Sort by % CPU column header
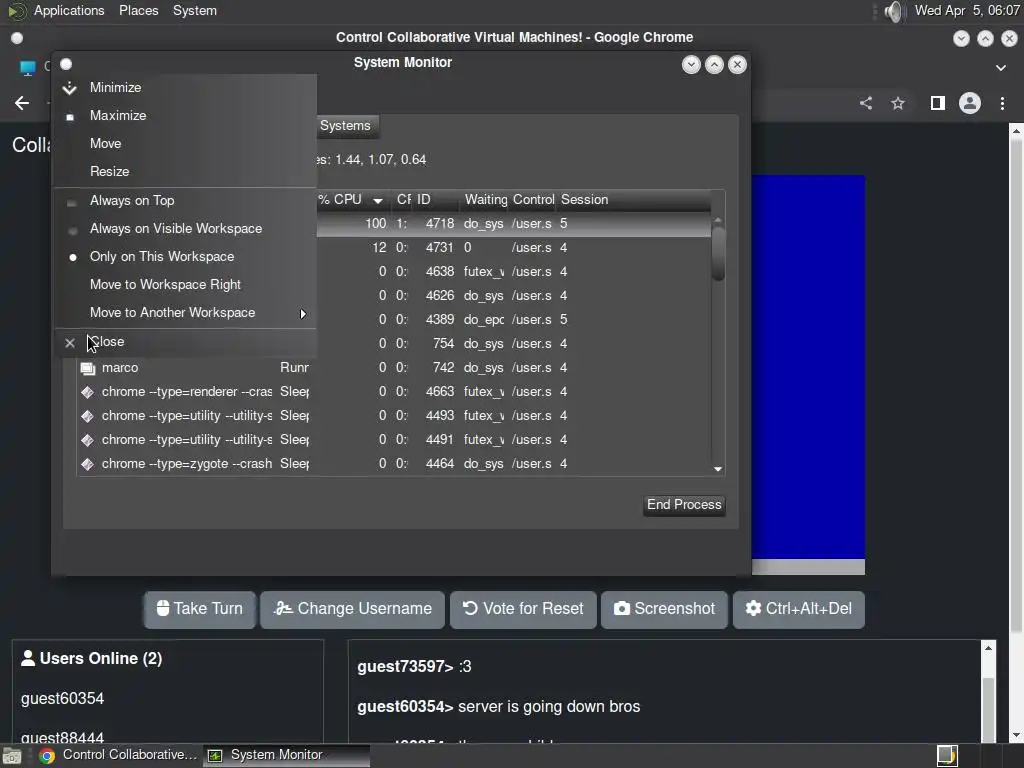Image resolution: width=1024 pixels, height=768 pixels. point(351,200)
